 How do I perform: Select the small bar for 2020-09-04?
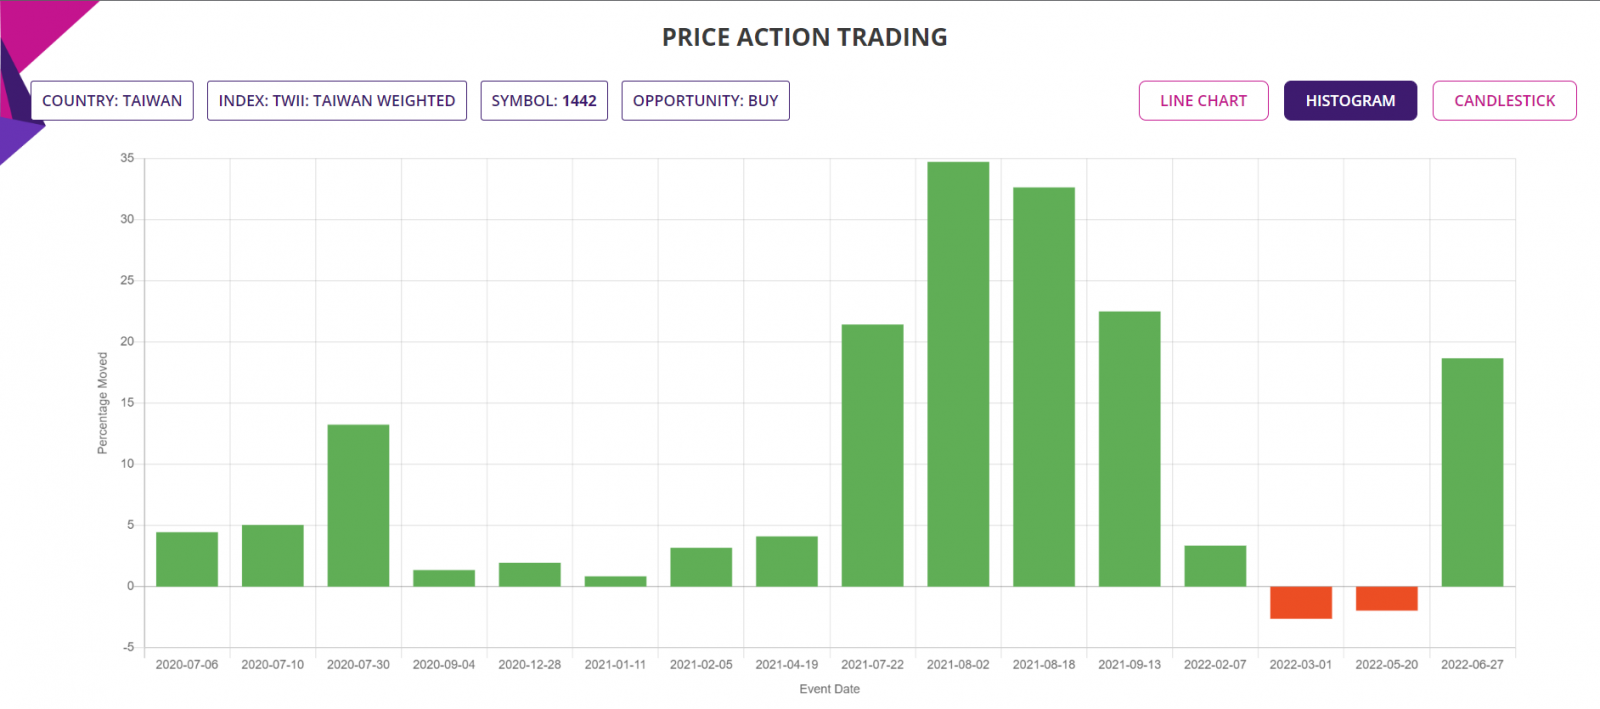pos(444,578)
